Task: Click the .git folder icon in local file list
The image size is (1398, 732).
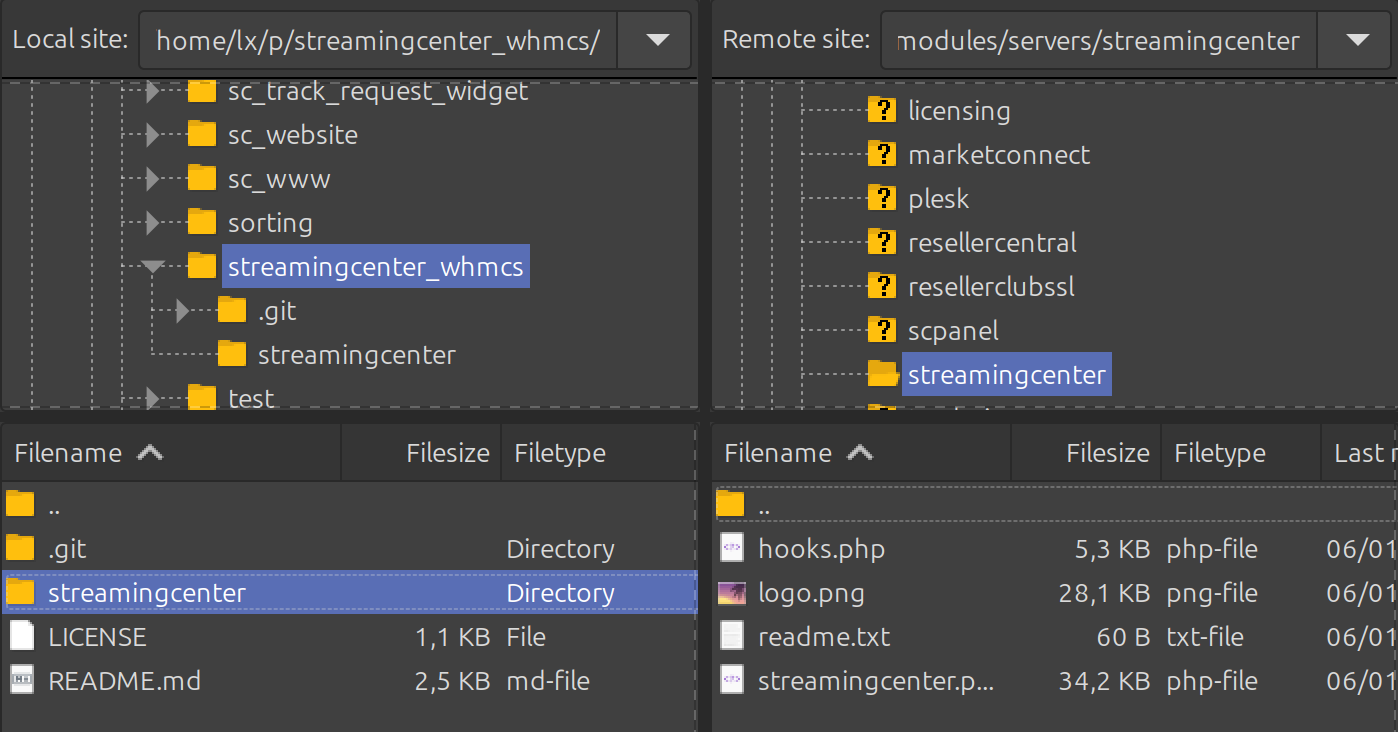Action: [x=21, y=549]
